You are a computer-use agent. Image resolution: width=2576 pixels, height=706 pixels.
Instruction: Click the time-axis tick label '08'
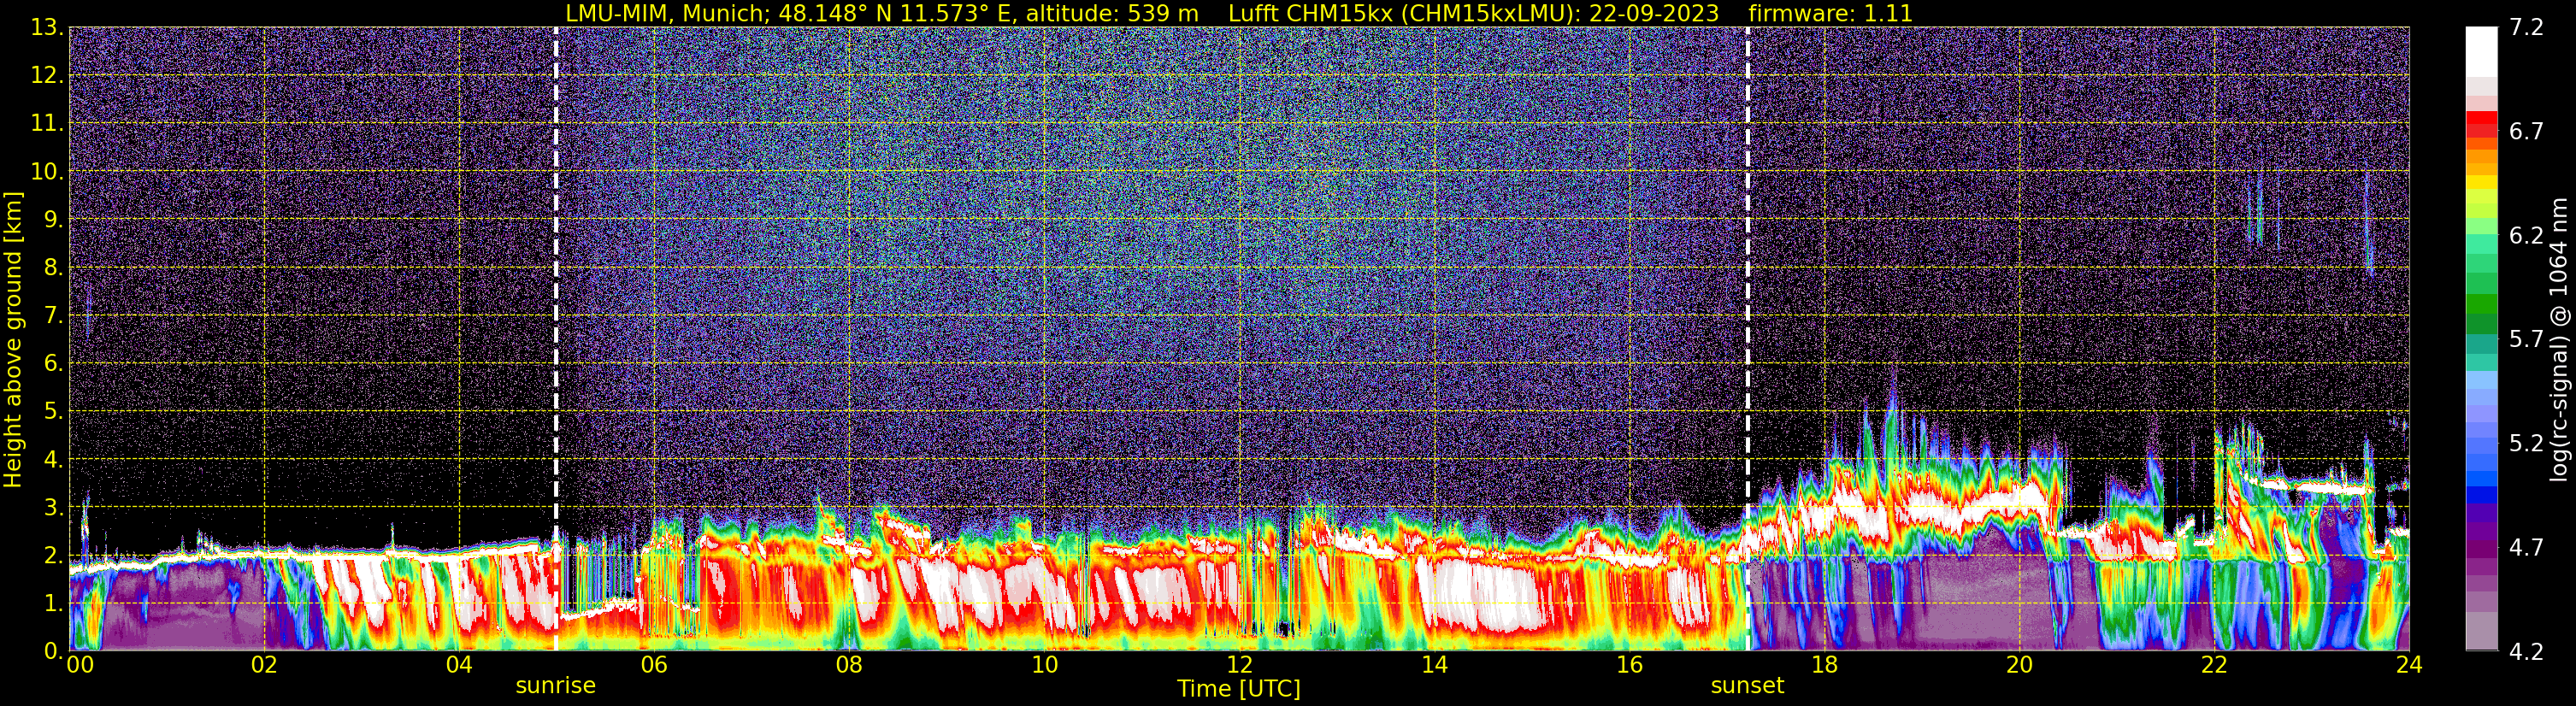(x=849, y=666)
